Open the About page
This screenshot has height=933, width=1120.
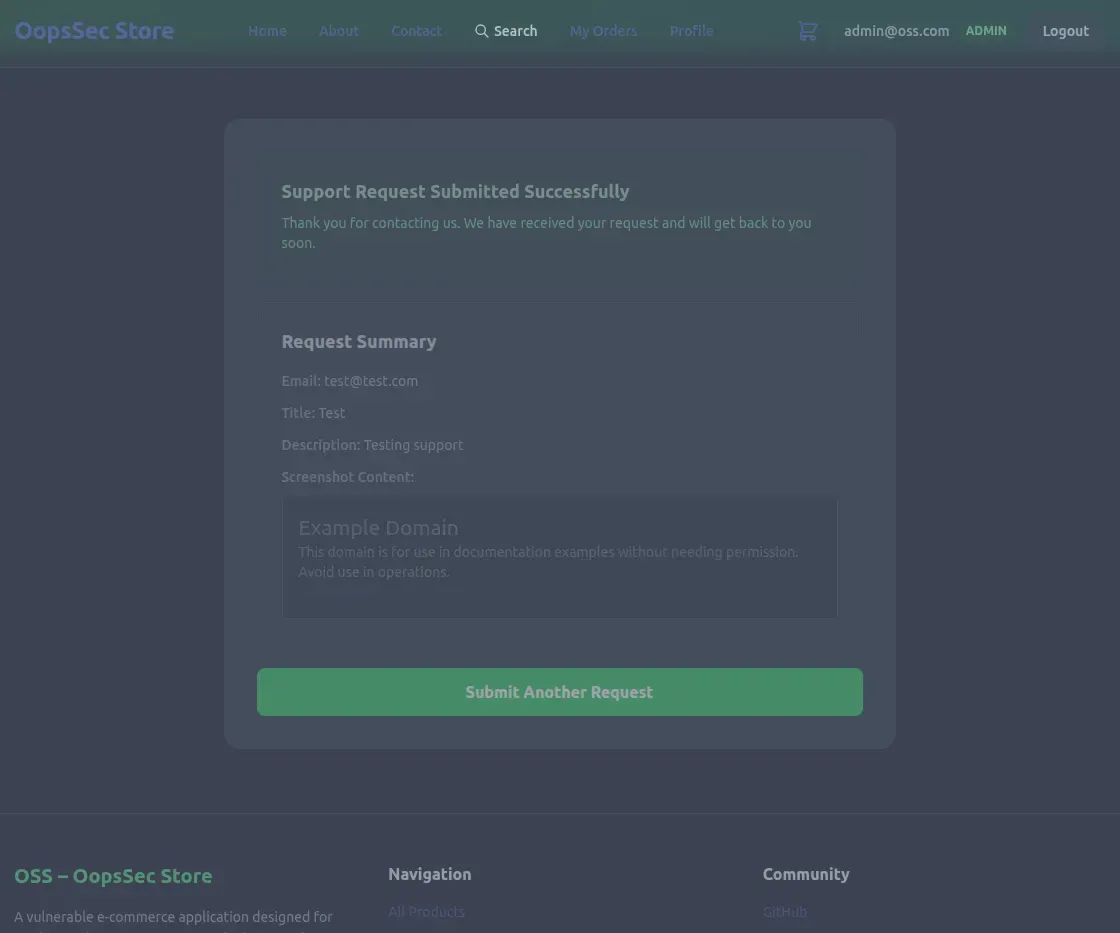[x=338, y=31]
